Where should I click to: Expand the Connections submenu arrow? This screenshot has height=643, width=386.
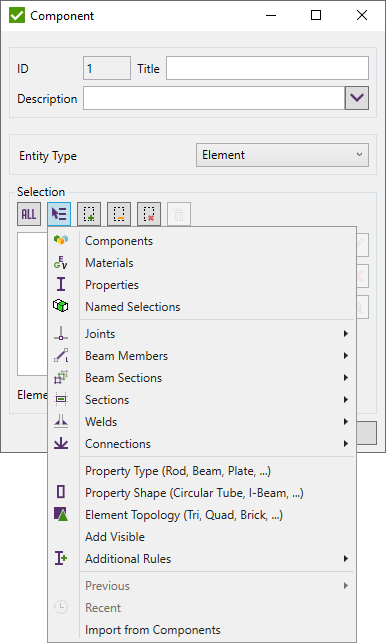(346, 444)
